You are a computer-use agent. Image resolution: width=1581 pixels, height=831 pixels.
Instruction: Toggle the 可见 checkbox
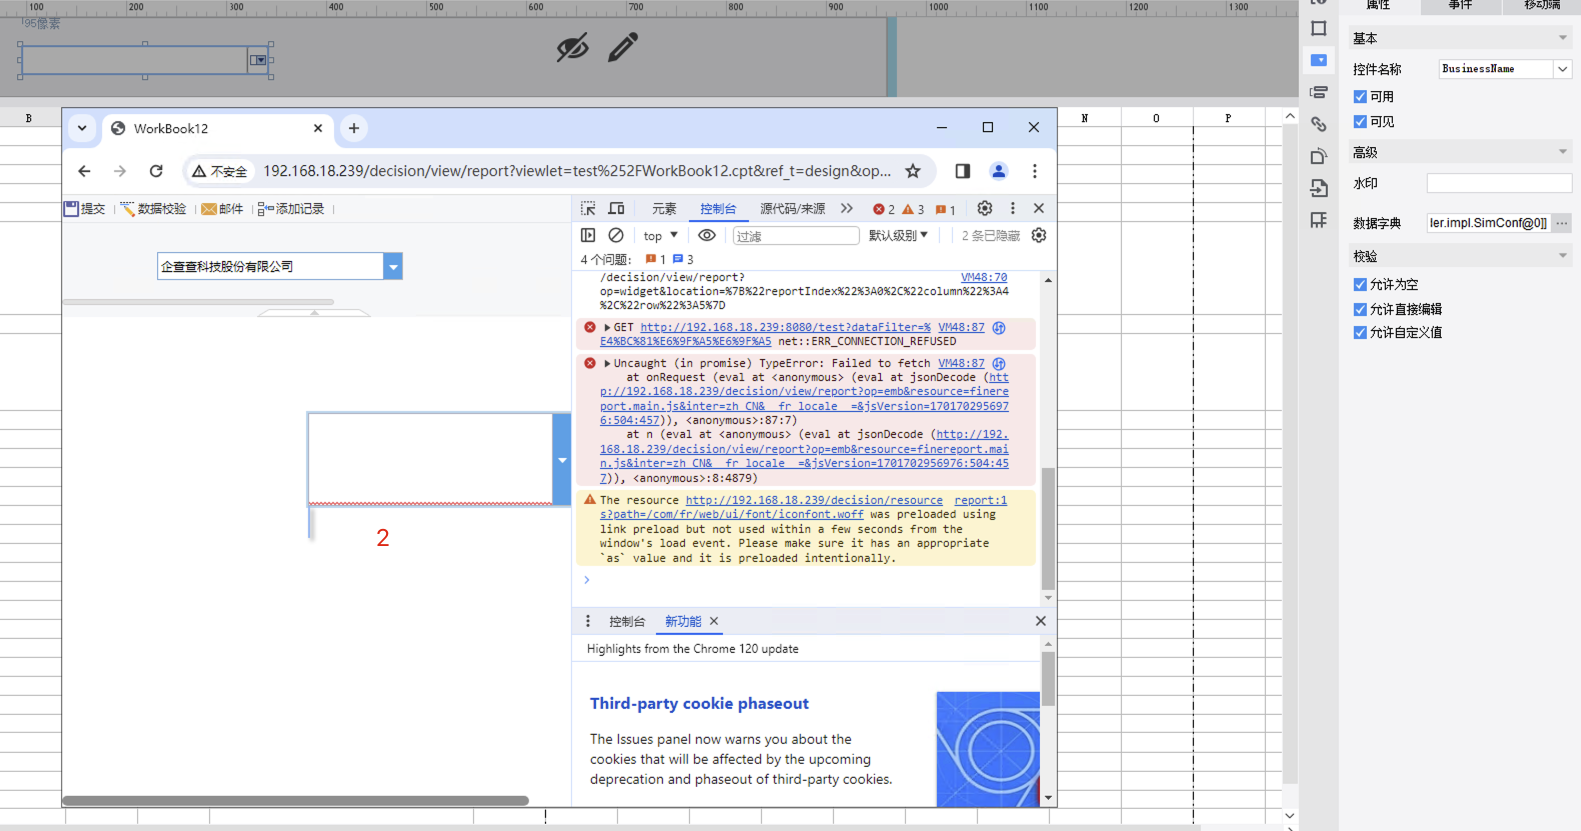(1360, 121)
